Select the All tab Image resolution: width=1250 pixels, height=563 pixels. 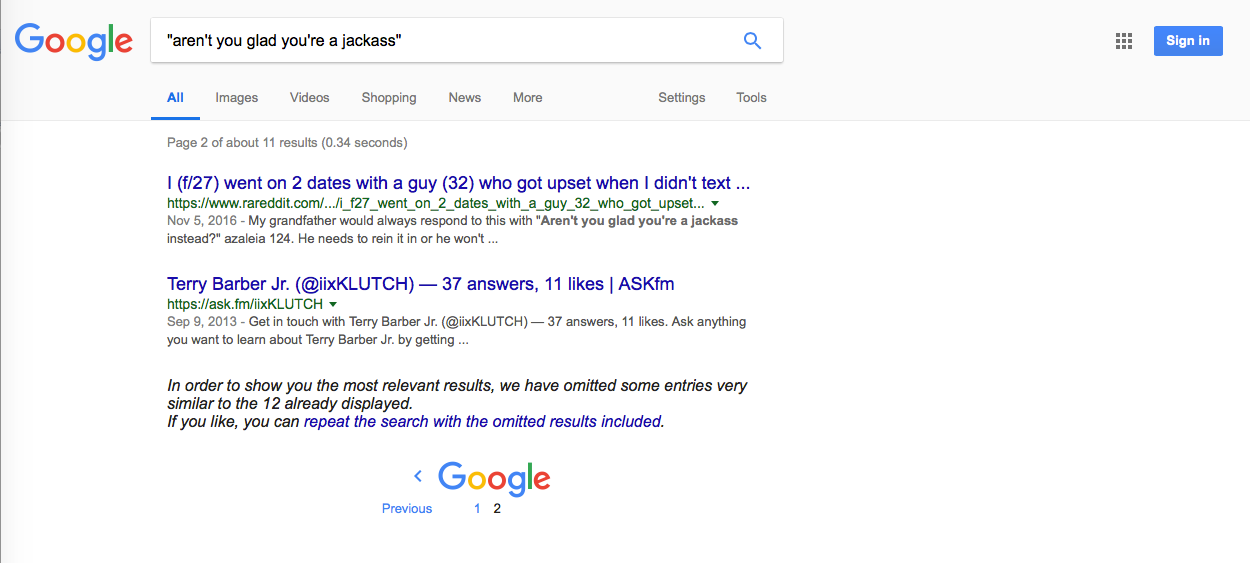(175, 98)
